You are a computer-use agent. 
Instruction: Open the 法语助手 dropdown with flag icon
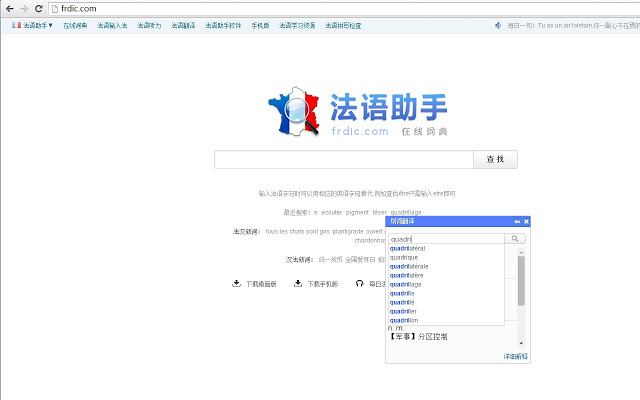(x=32, y=25)
